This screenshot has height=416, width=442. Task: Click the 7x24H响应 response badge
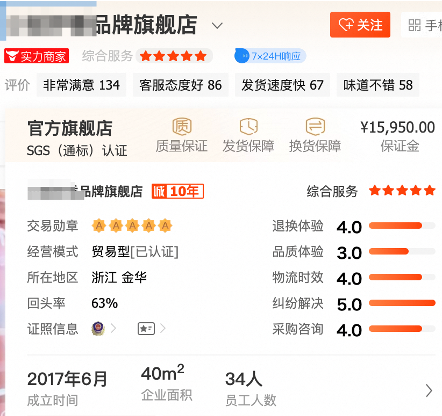coord(270,56)
